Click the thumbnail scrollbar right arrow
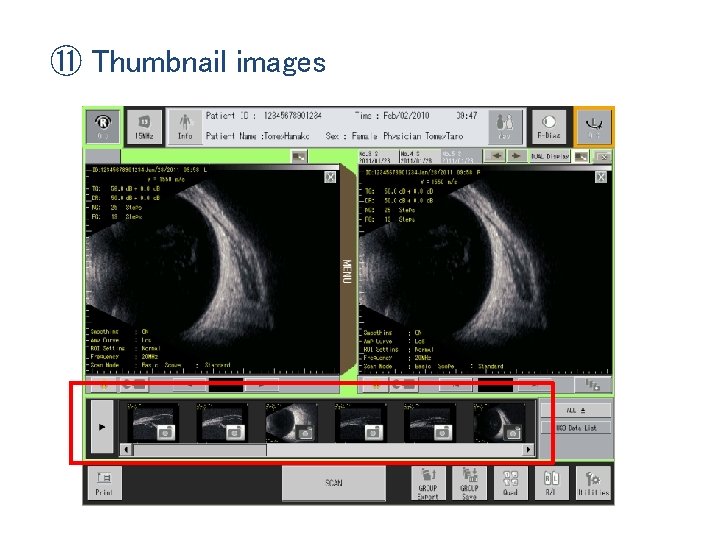 [529, 450]
